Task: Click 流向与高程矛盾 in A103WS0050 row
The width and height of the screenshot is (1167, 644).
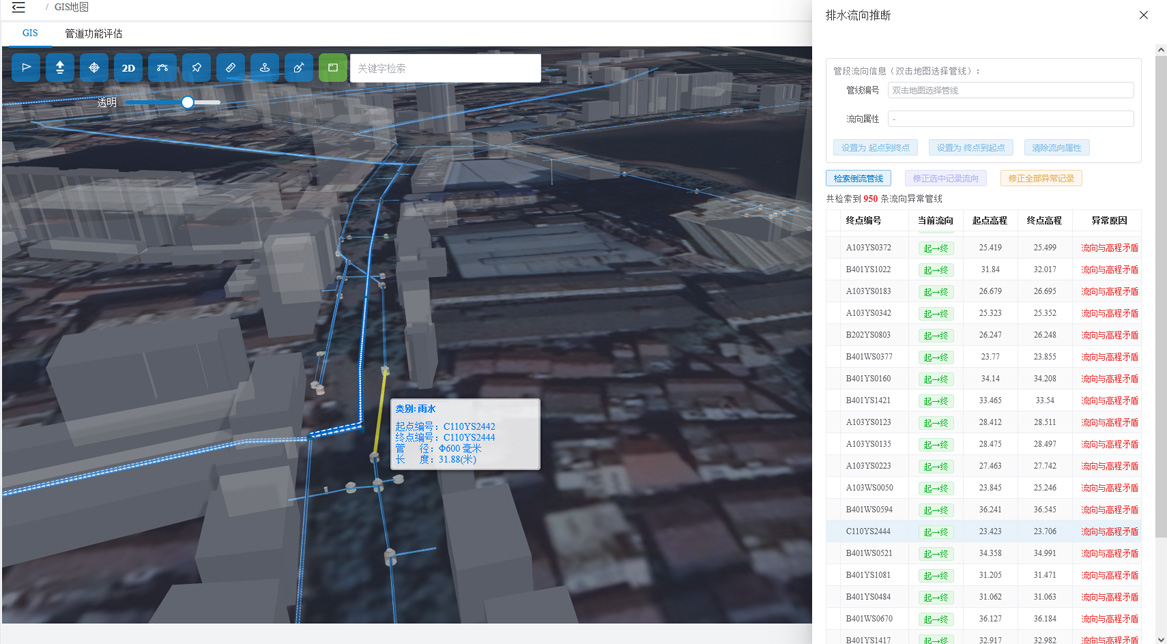Action: coord(1110,488)
